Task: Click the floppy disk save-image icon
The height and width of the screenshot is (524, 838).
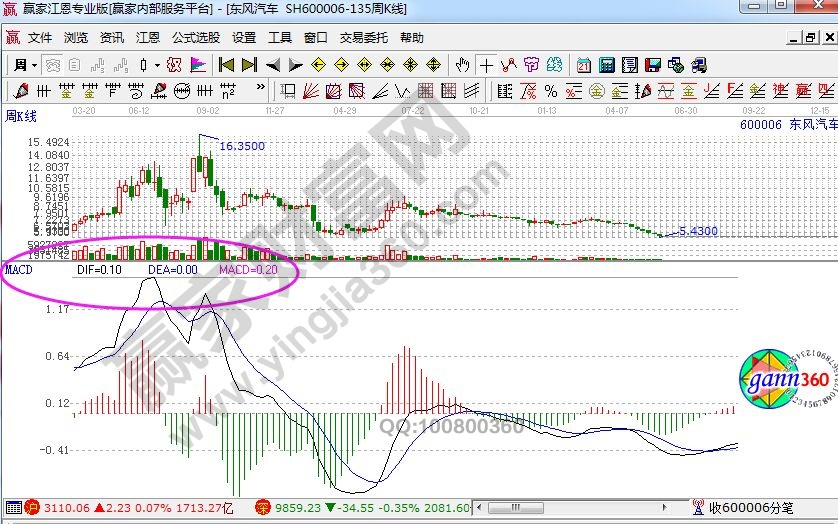Action: click(x=653, y=65)
